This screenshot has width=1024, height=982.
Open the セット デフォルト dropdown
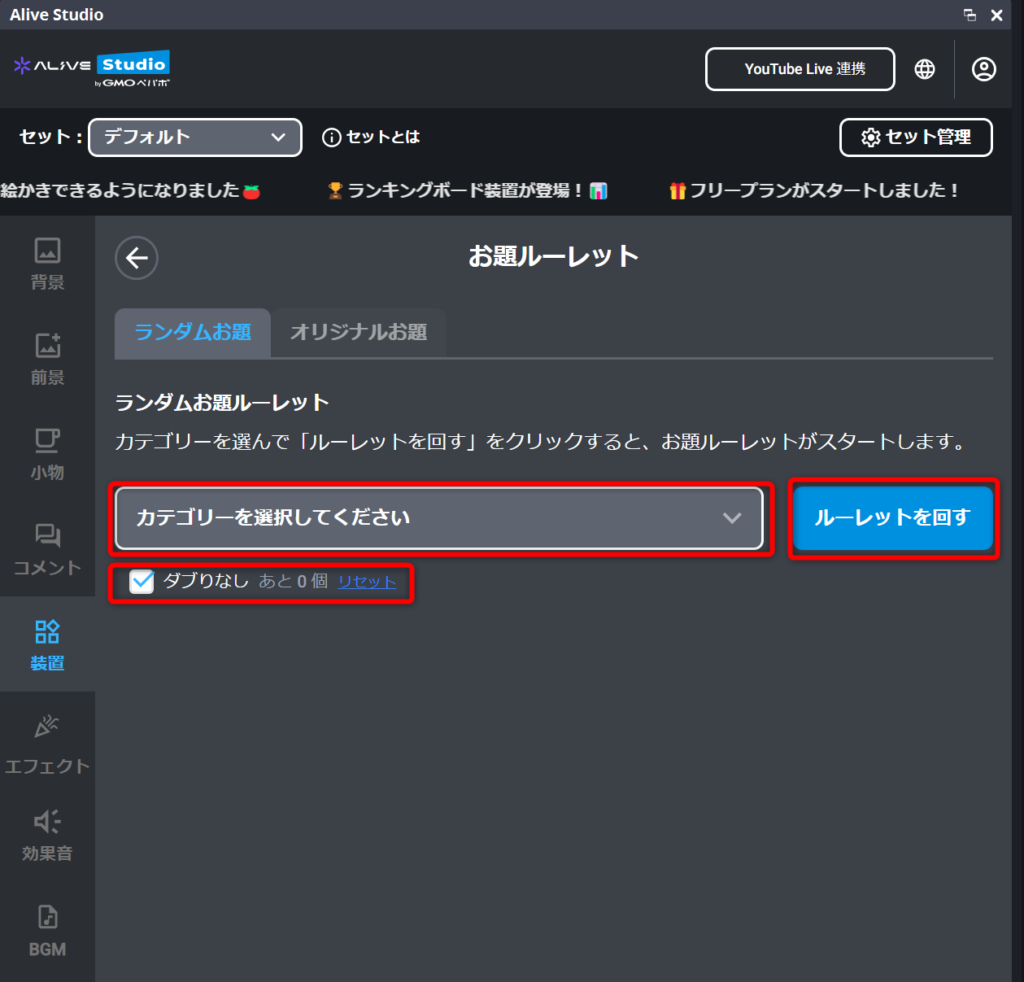click(195, 137)
